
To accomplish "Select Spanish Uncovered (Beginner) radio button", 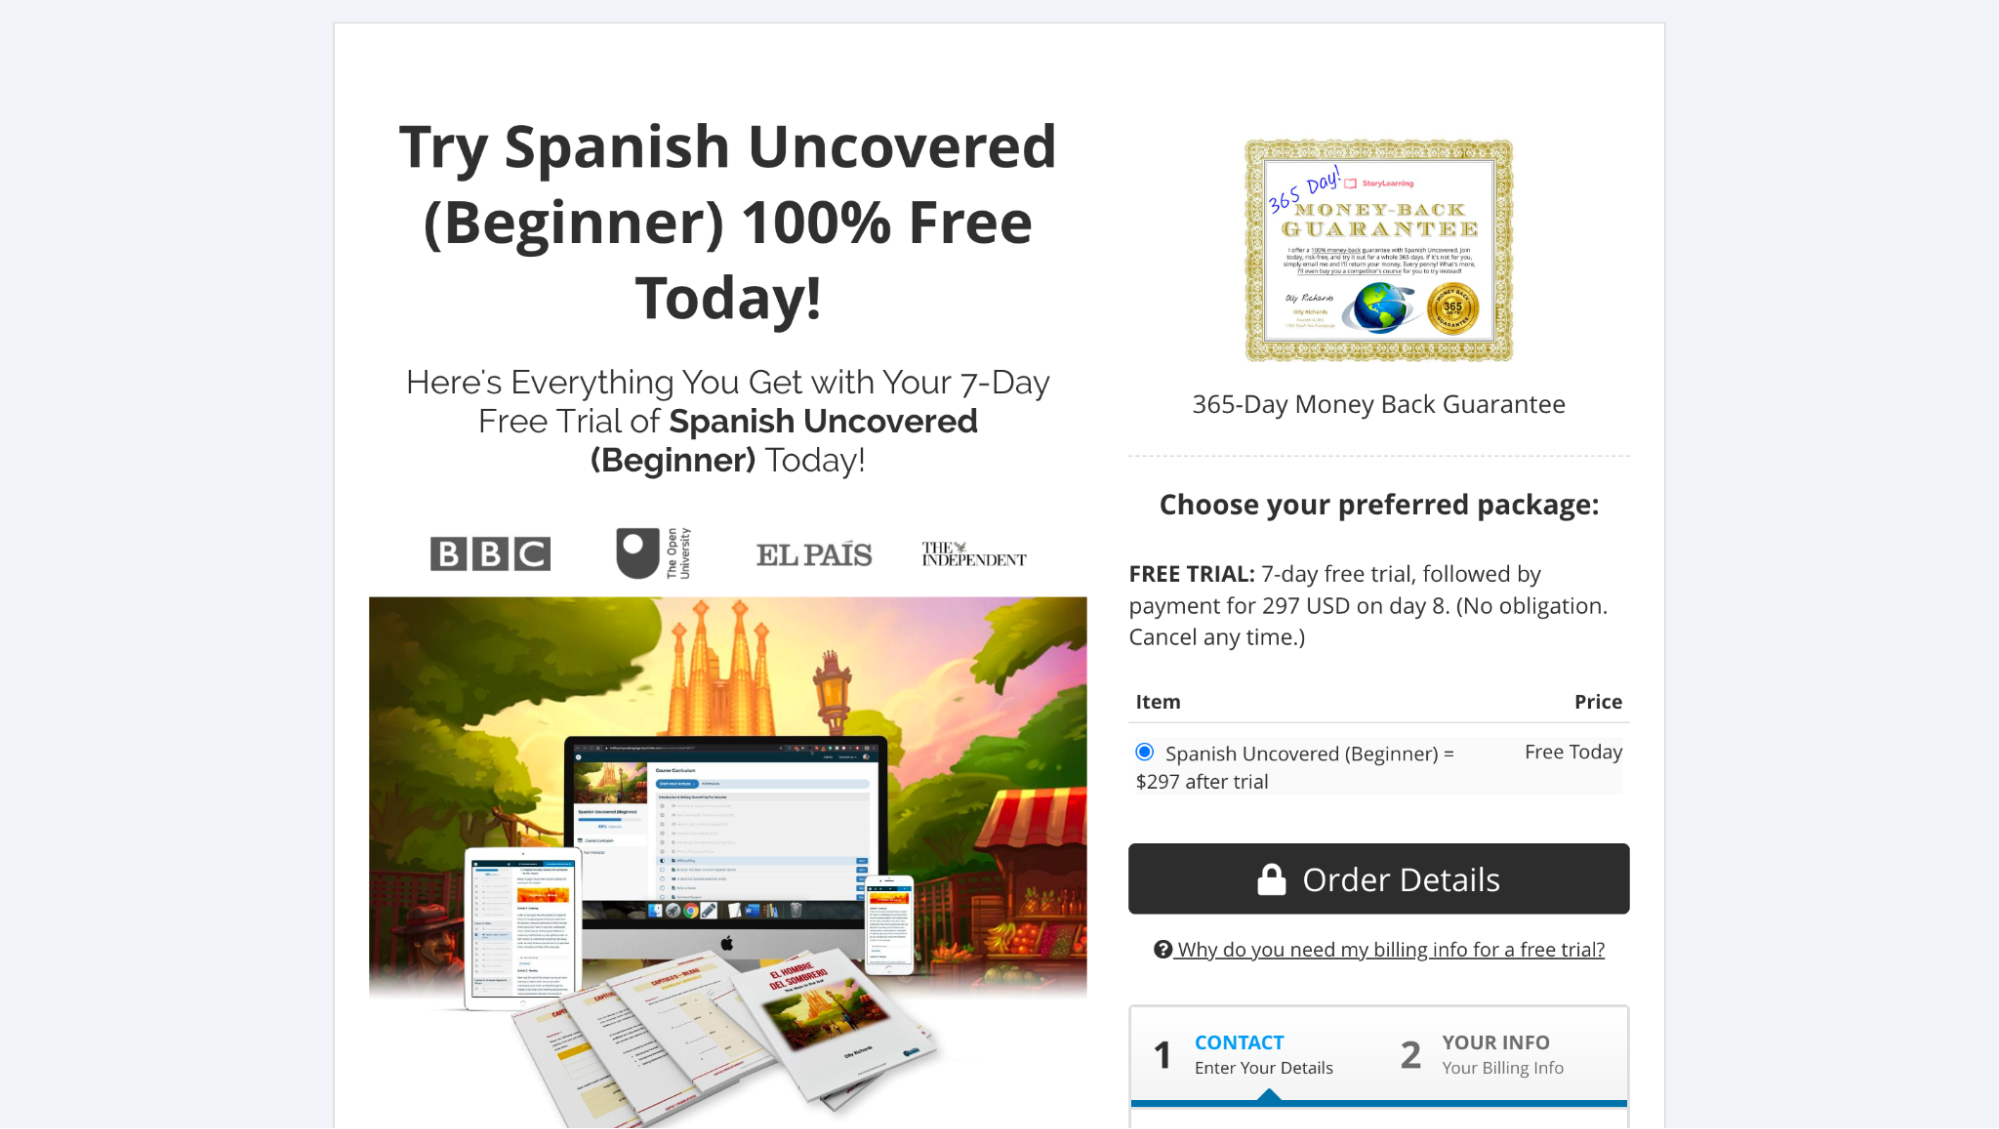I will (x=1145, y=752).
